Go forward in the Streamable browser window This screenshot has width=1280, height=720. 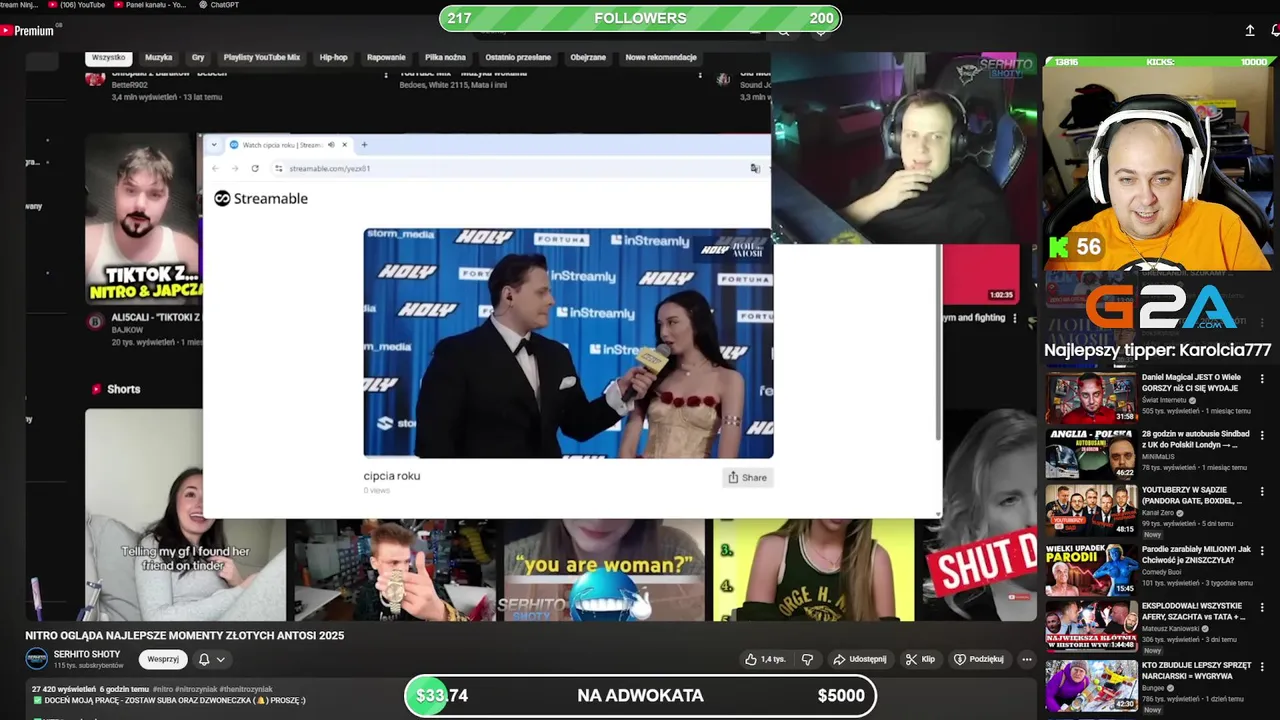click(235, 168)
